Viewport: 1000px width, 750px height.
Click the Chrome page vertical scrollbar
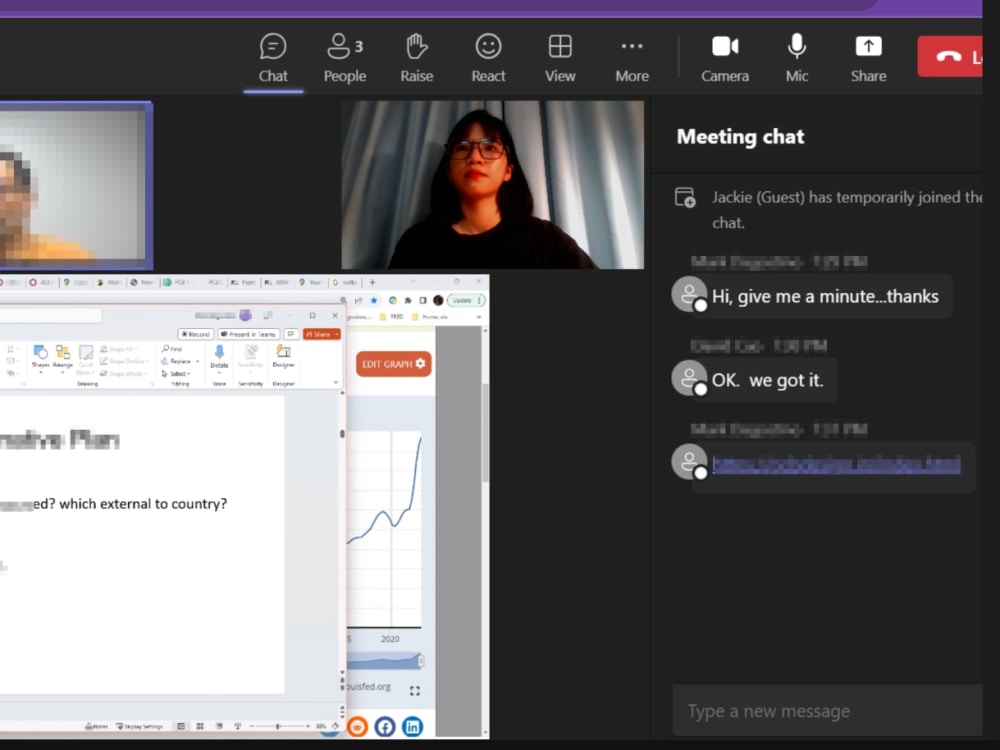(485, 434)
